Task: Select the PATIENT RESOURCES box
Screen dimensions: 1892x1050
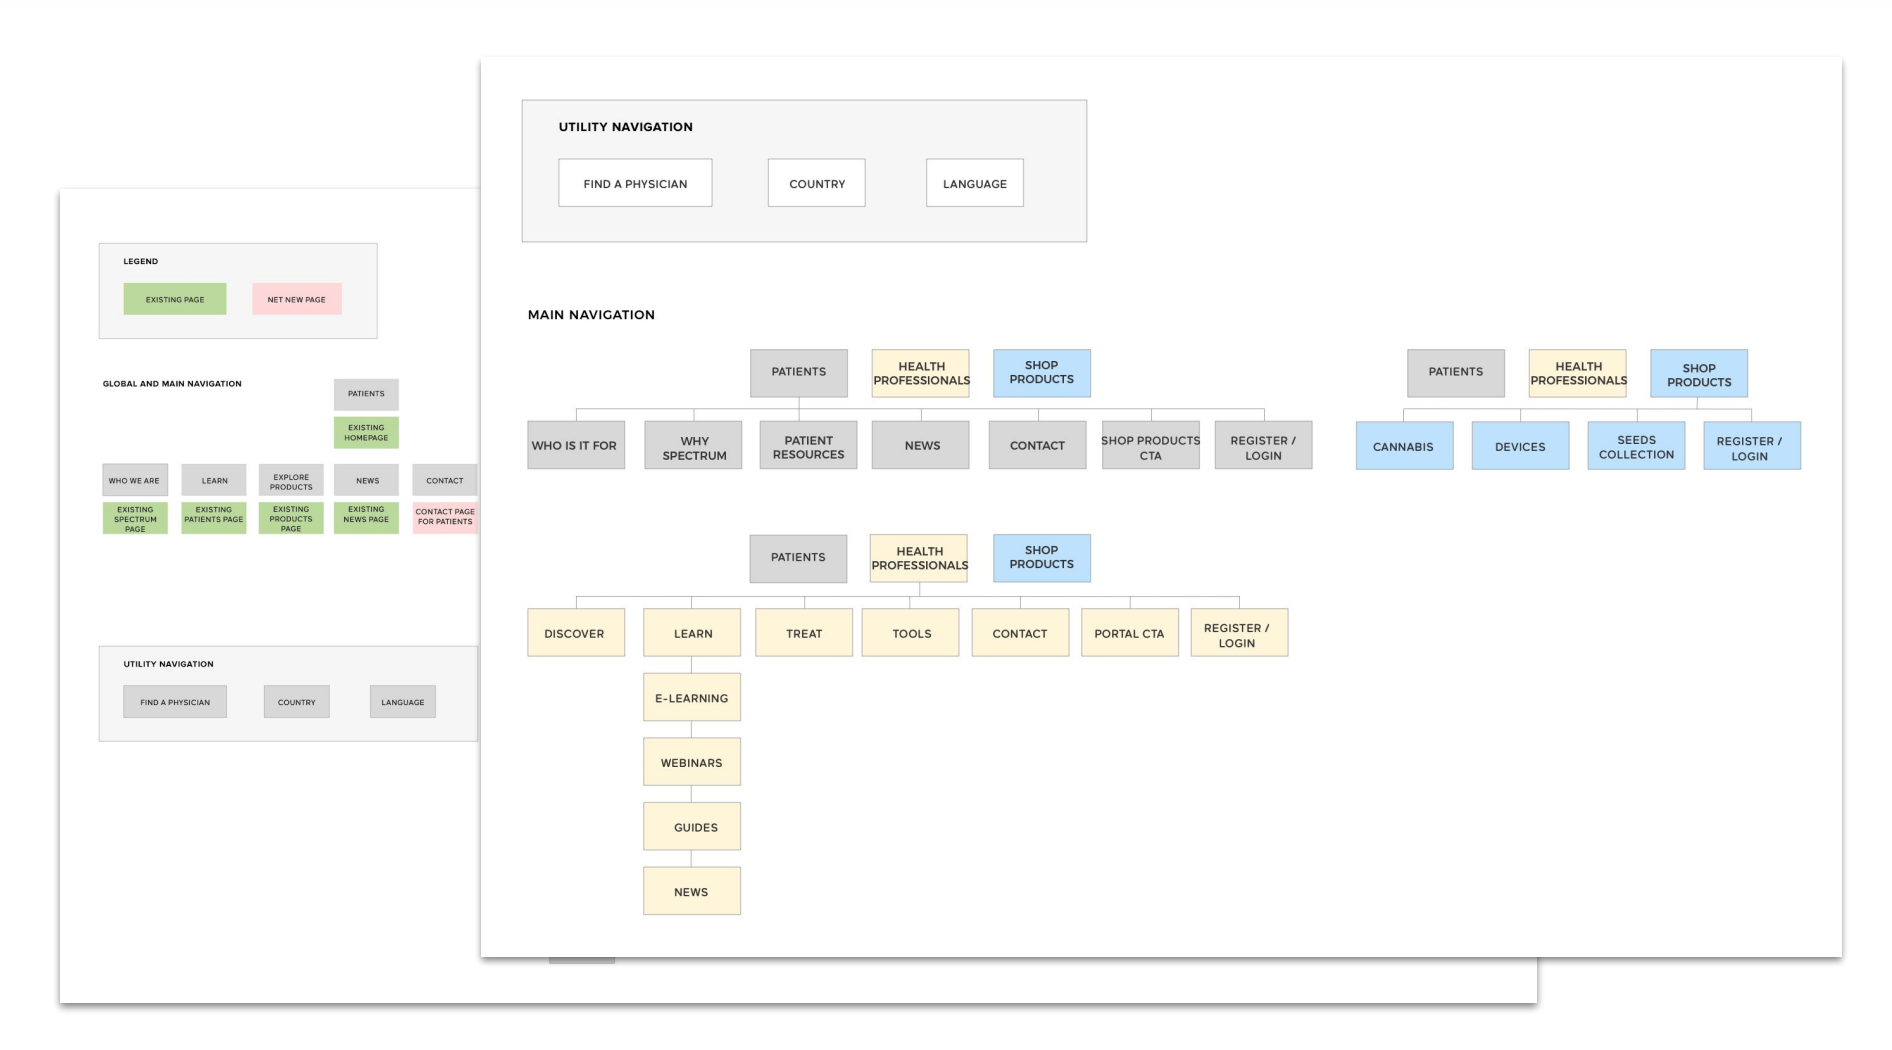Action: tap(808, 446)
